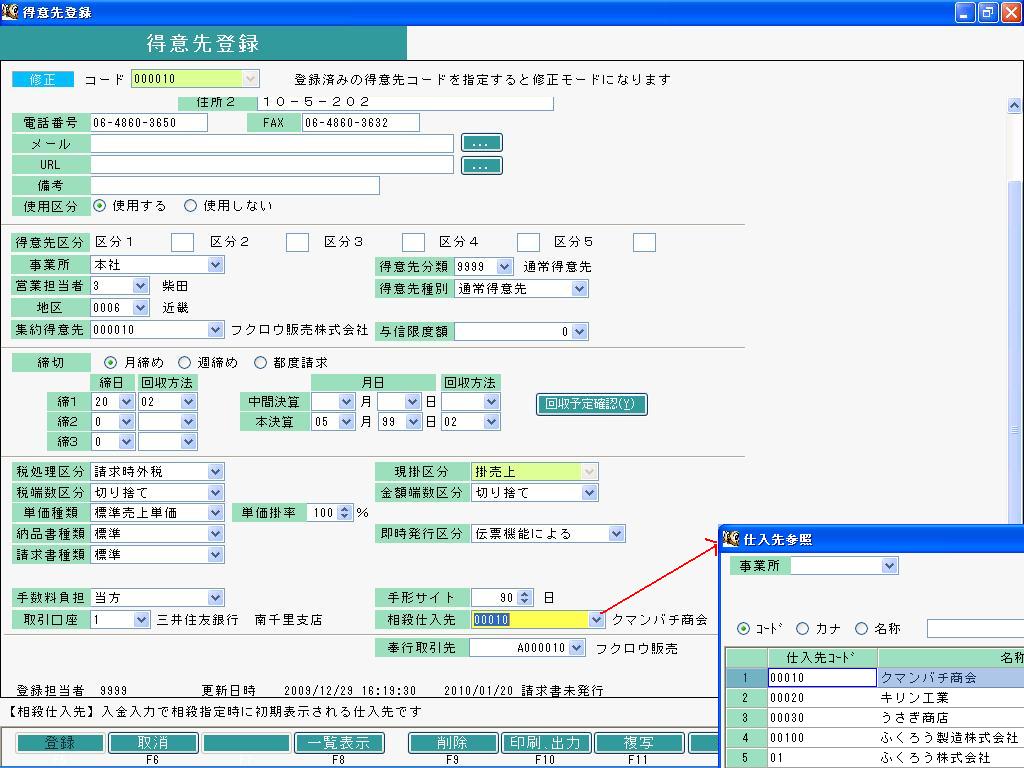Click the FAX number field
The image size is (1024, 768).
point(360,123)
